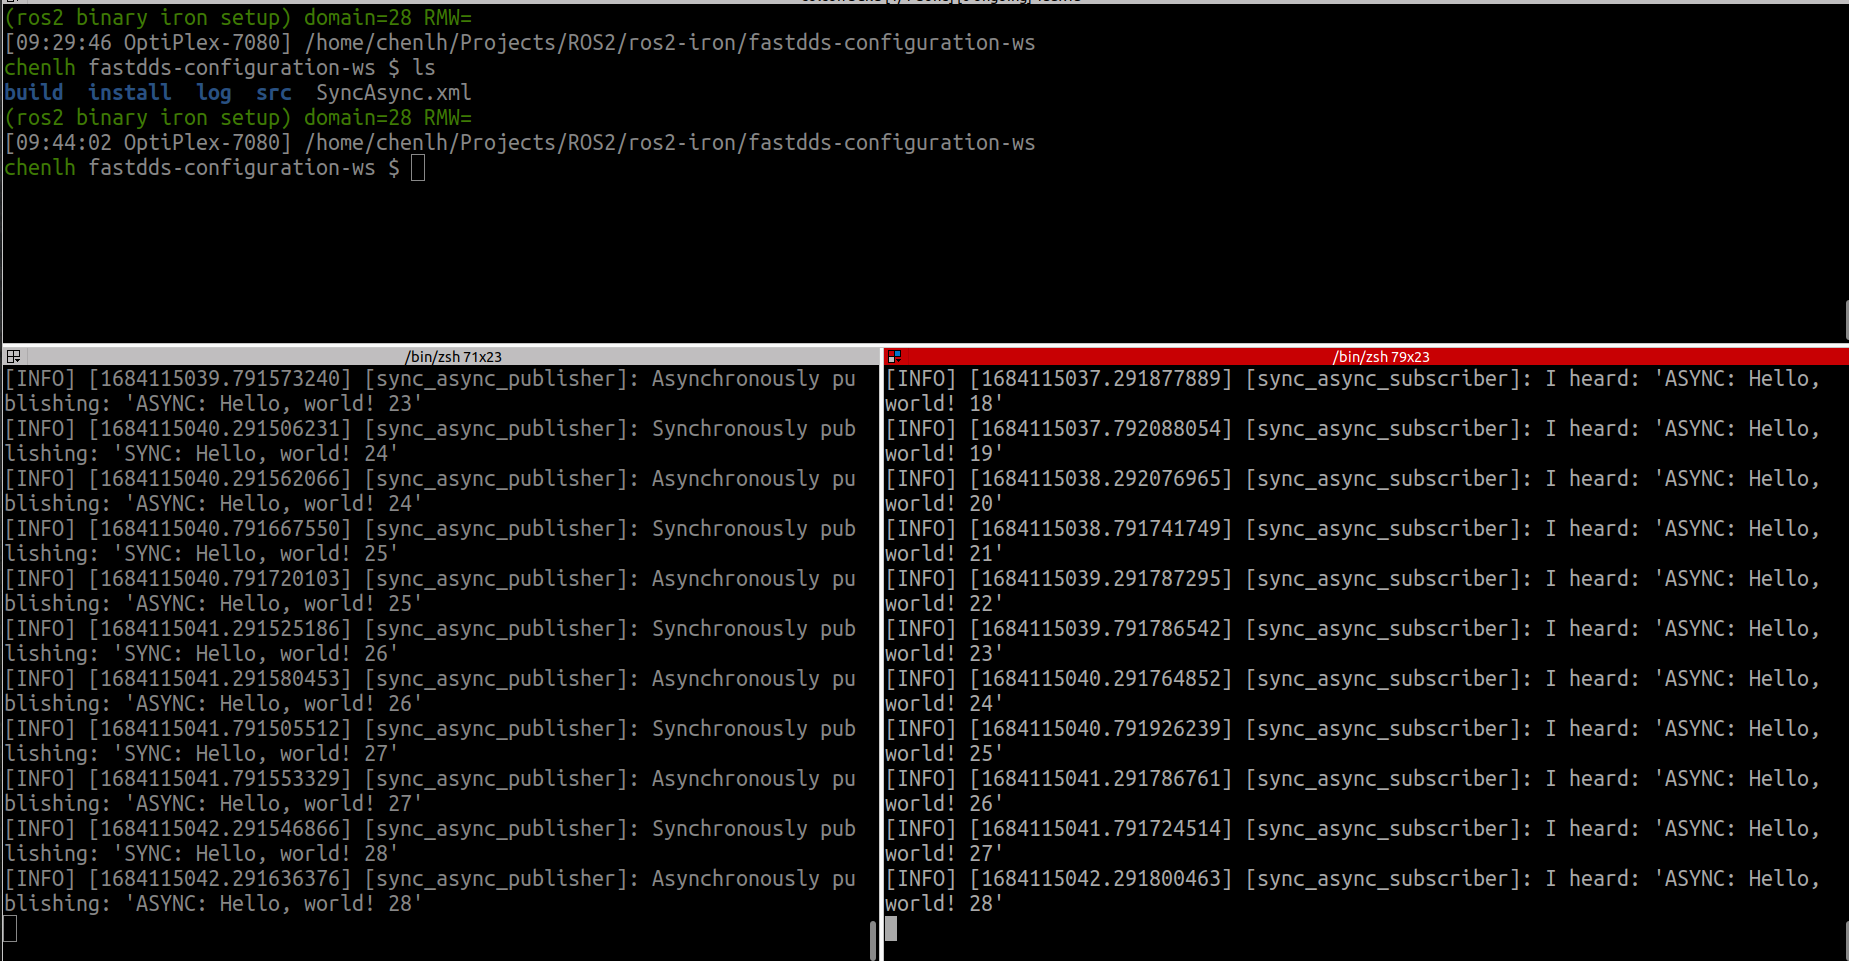Click subscriber timestamp 1684115042.291800463

[x=1101, y=879]
